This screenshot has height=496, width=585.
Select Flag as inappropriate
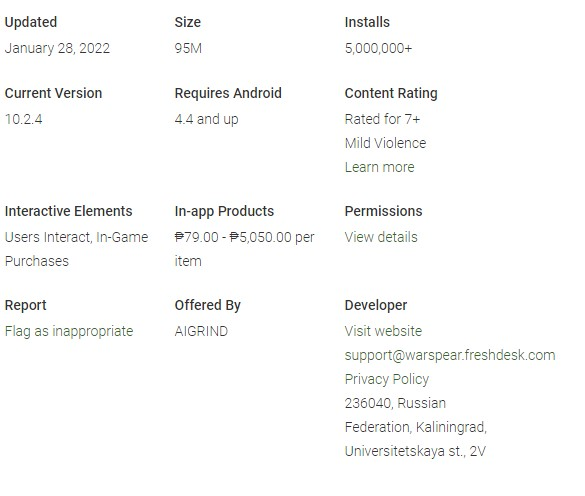69,331
